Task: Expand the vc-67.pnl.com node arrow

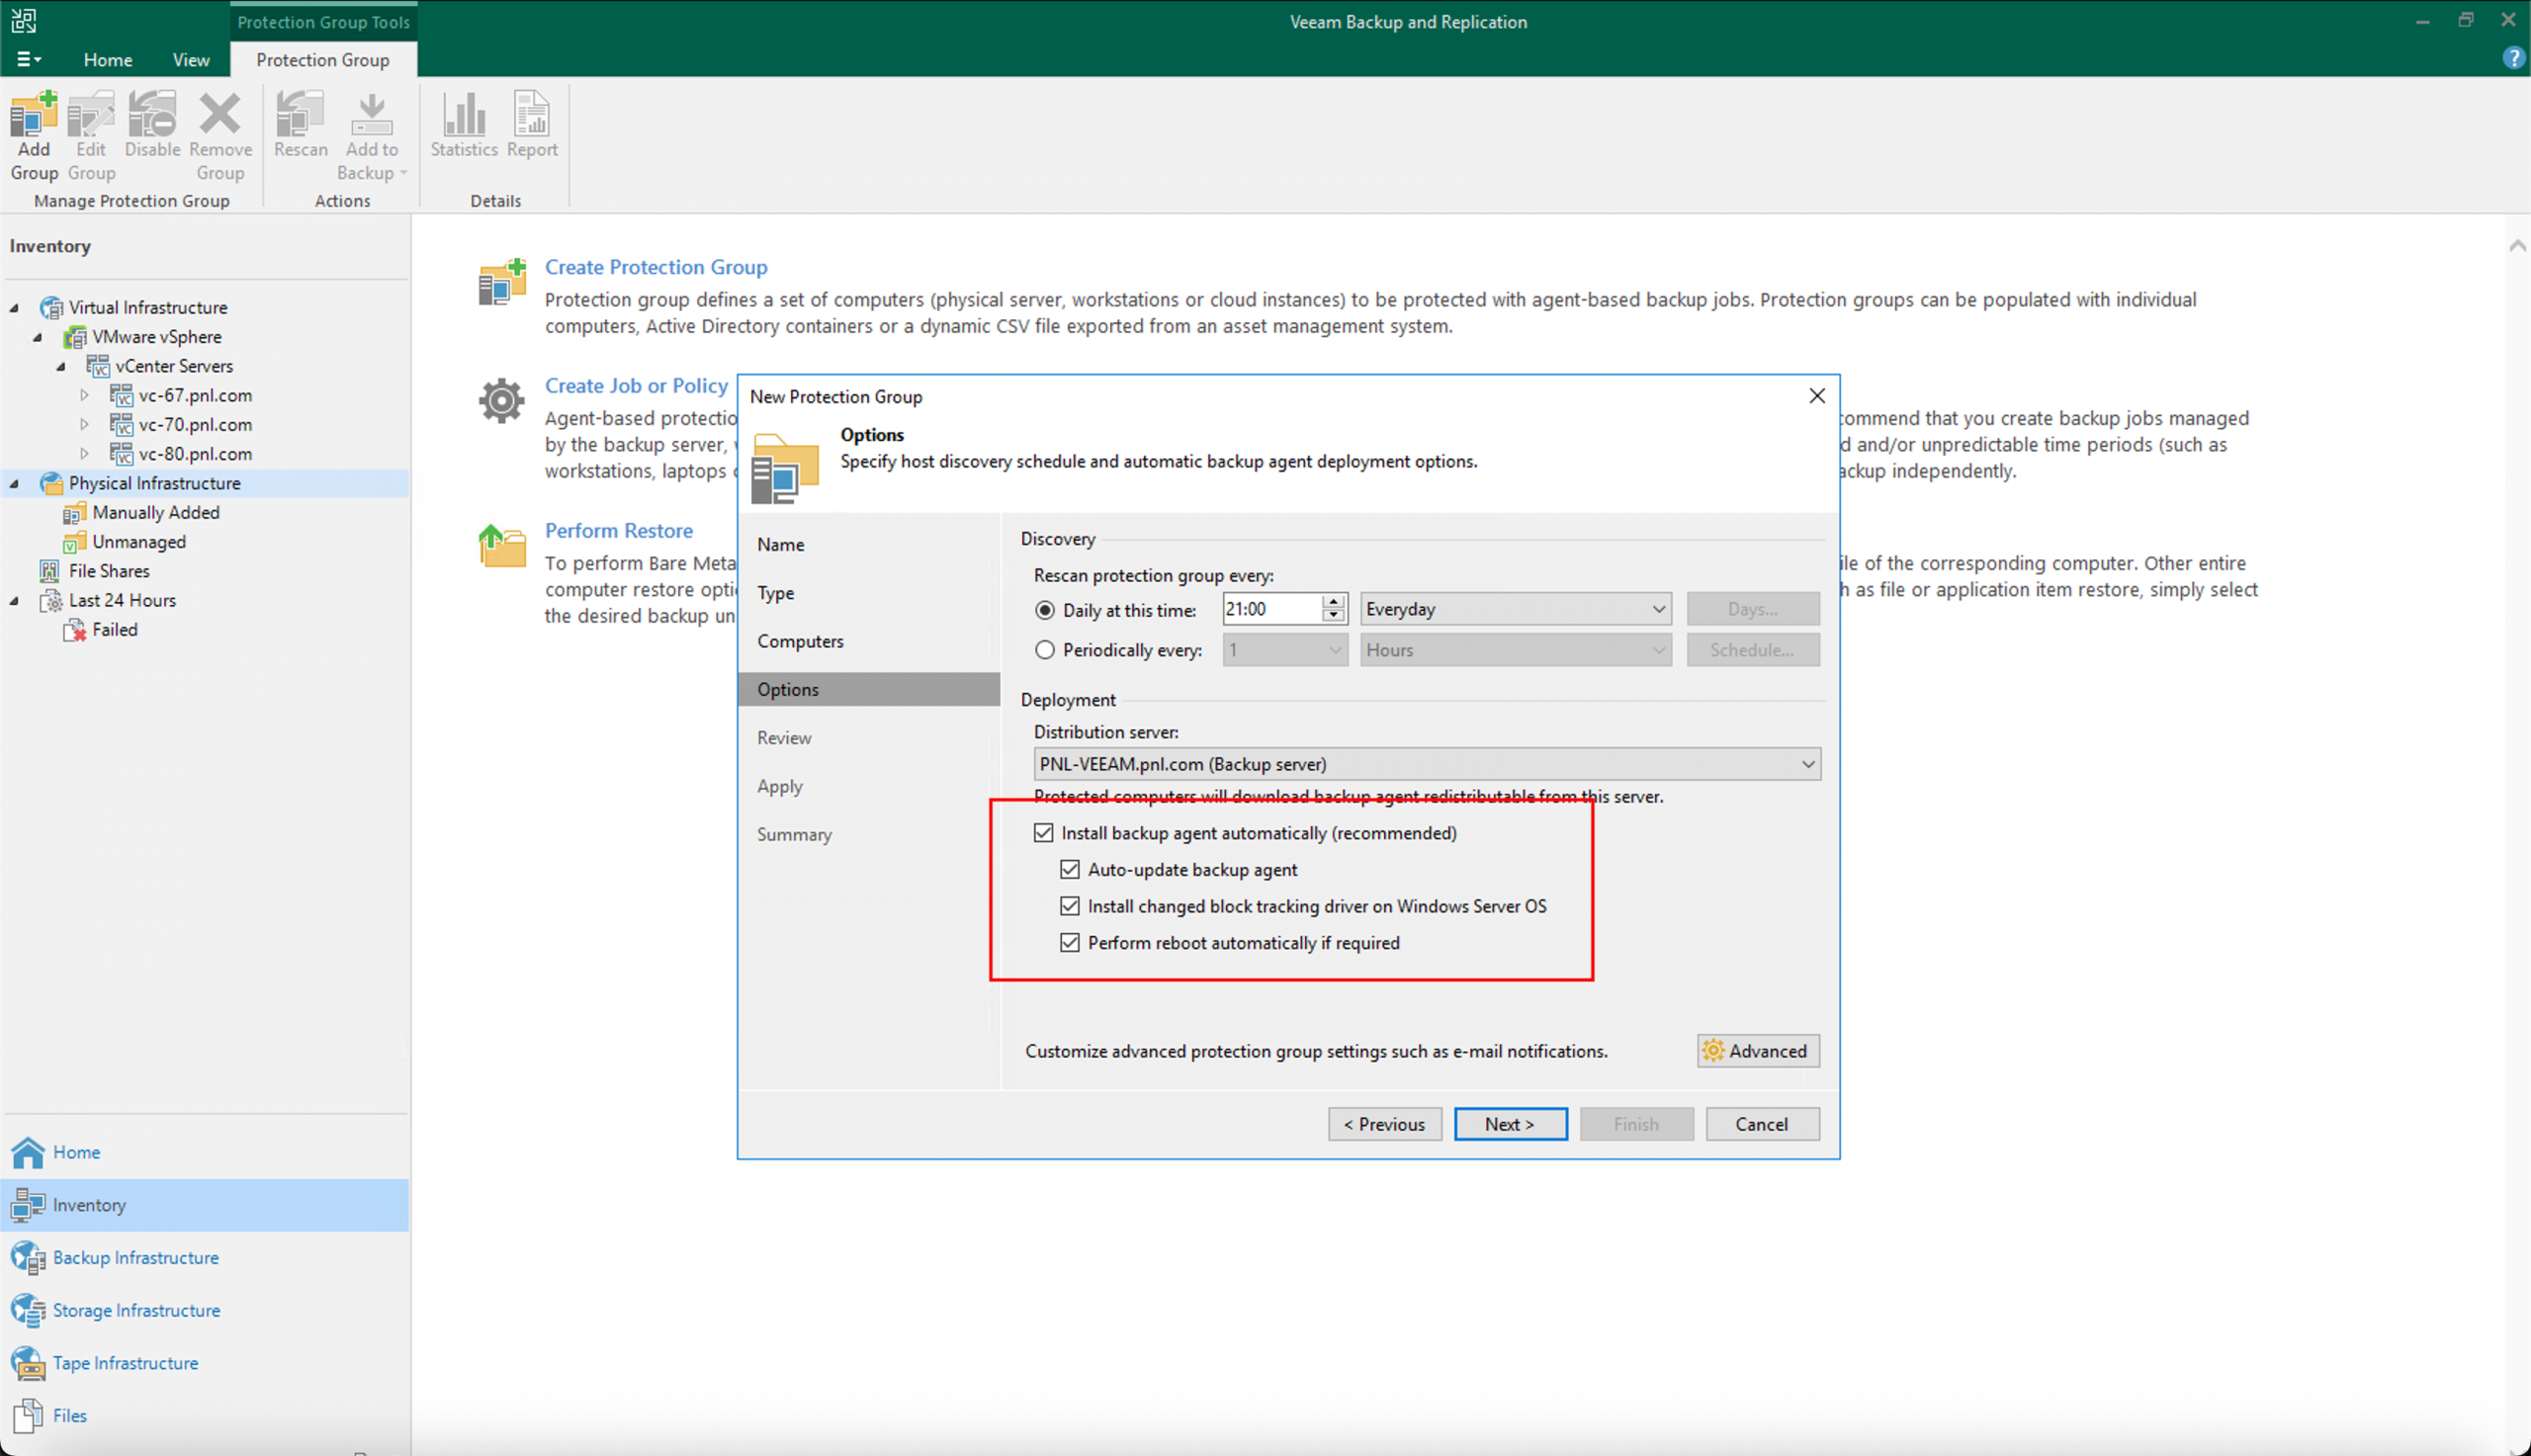Action: pos(85,395)
